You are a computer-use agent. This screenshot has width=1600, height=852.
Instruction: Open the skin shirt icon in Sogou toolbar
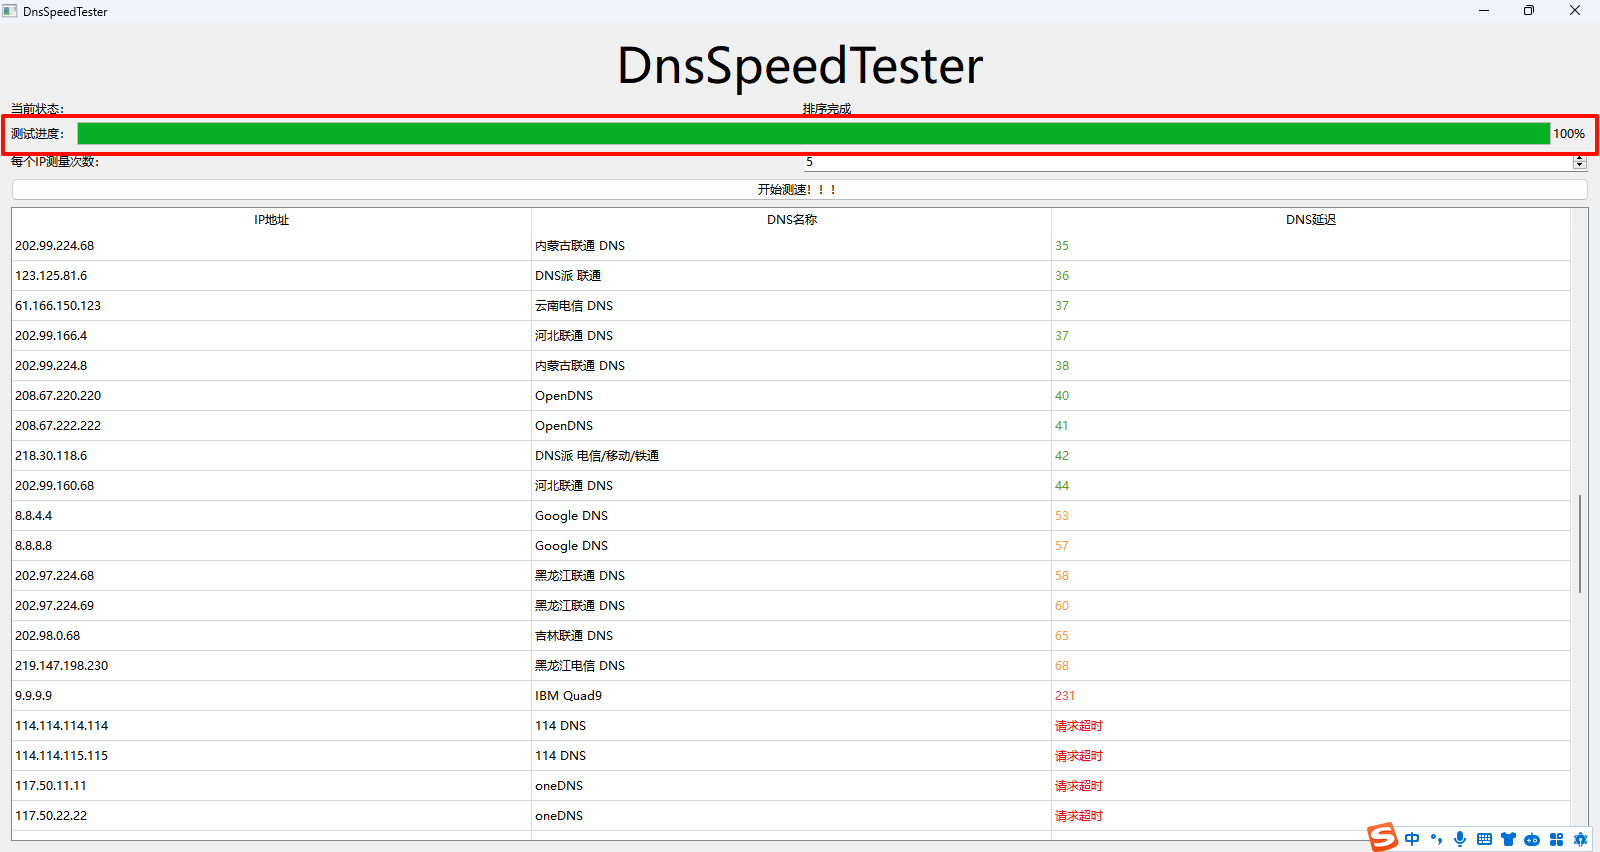(1508, 839)
